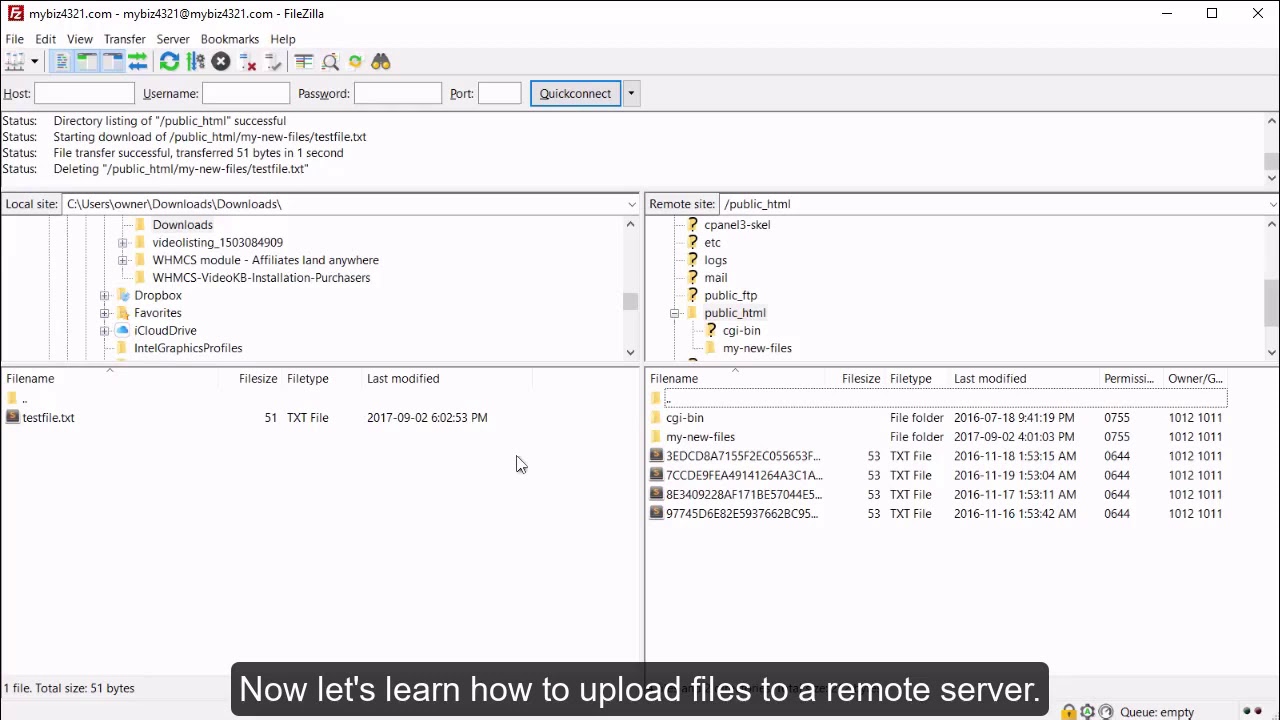Select my-new-files folder in remote list
Image resolution: width=1280 pixels, height=720 pixels.
click(700, 437)
